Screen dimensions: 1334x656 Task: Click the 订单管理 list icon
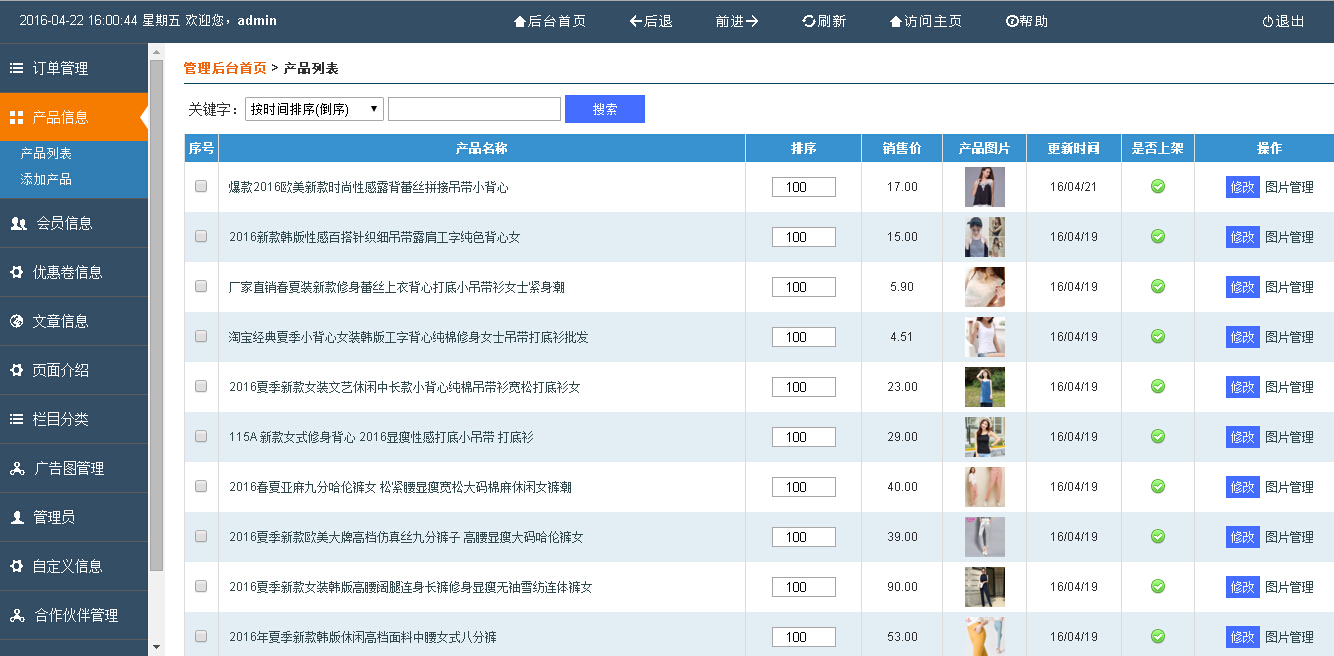tap(16, 68)
